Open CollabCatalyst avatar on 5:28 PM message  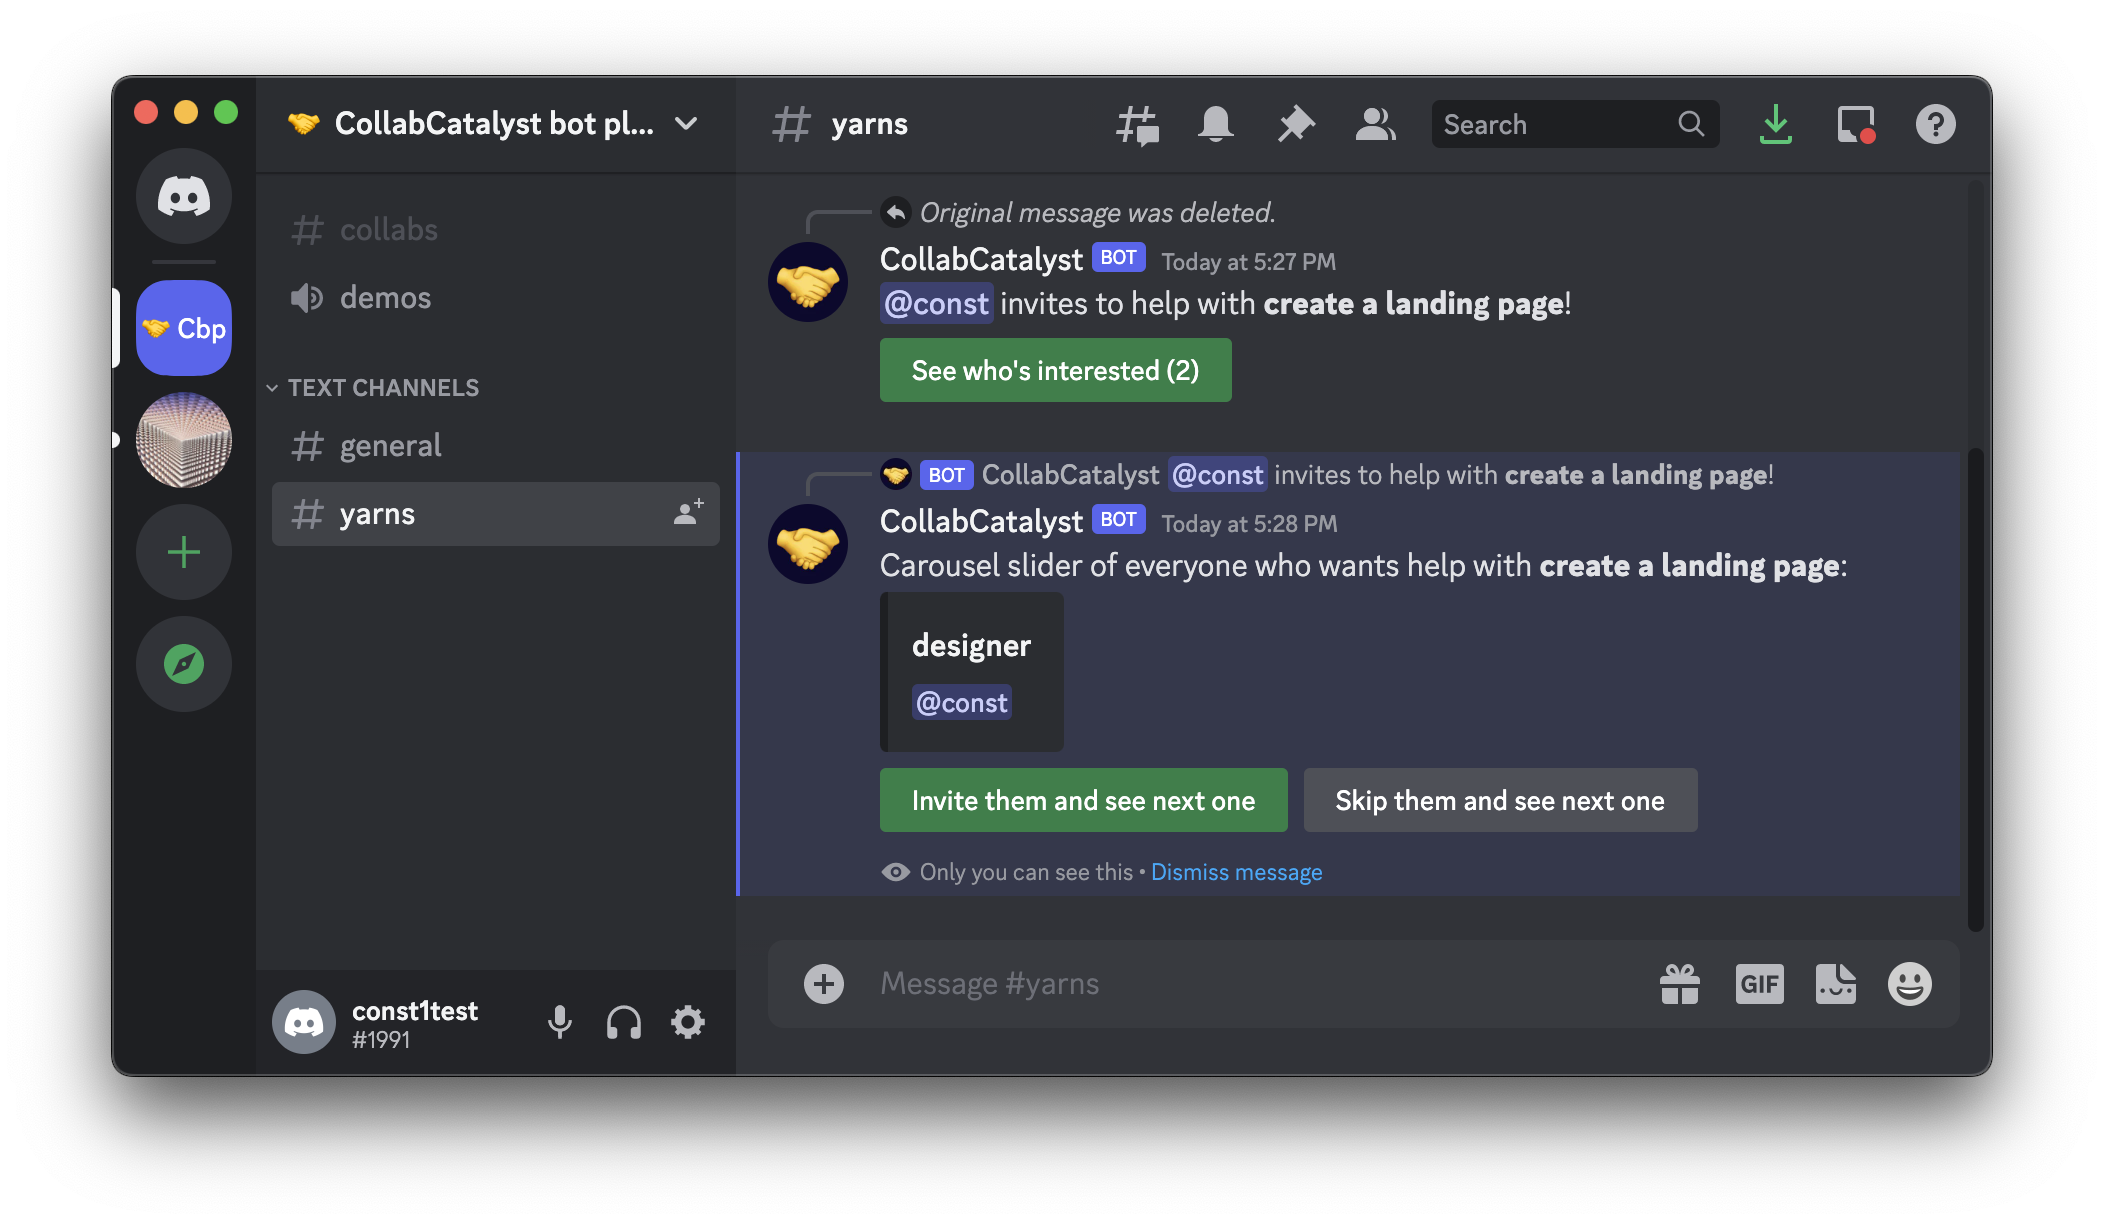(808, 544)
